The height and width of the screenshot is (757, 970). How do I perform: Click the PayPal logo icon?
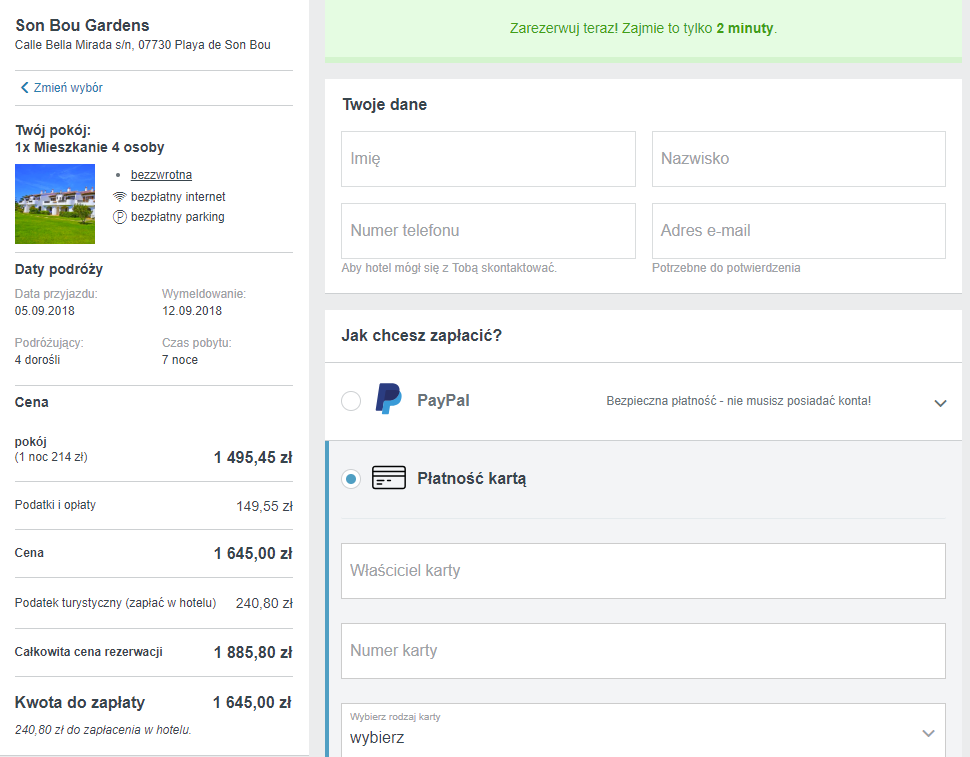click(x=388, y=399)
